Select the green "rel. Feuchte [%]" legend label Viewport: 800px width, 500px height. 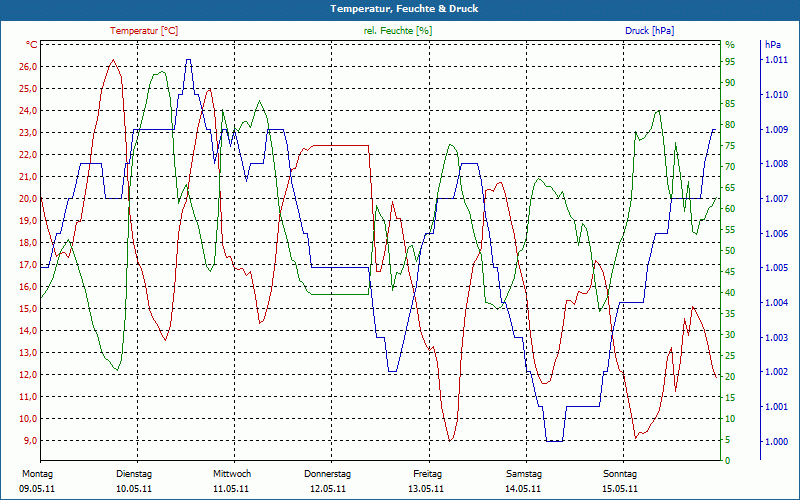pos(397,31)
